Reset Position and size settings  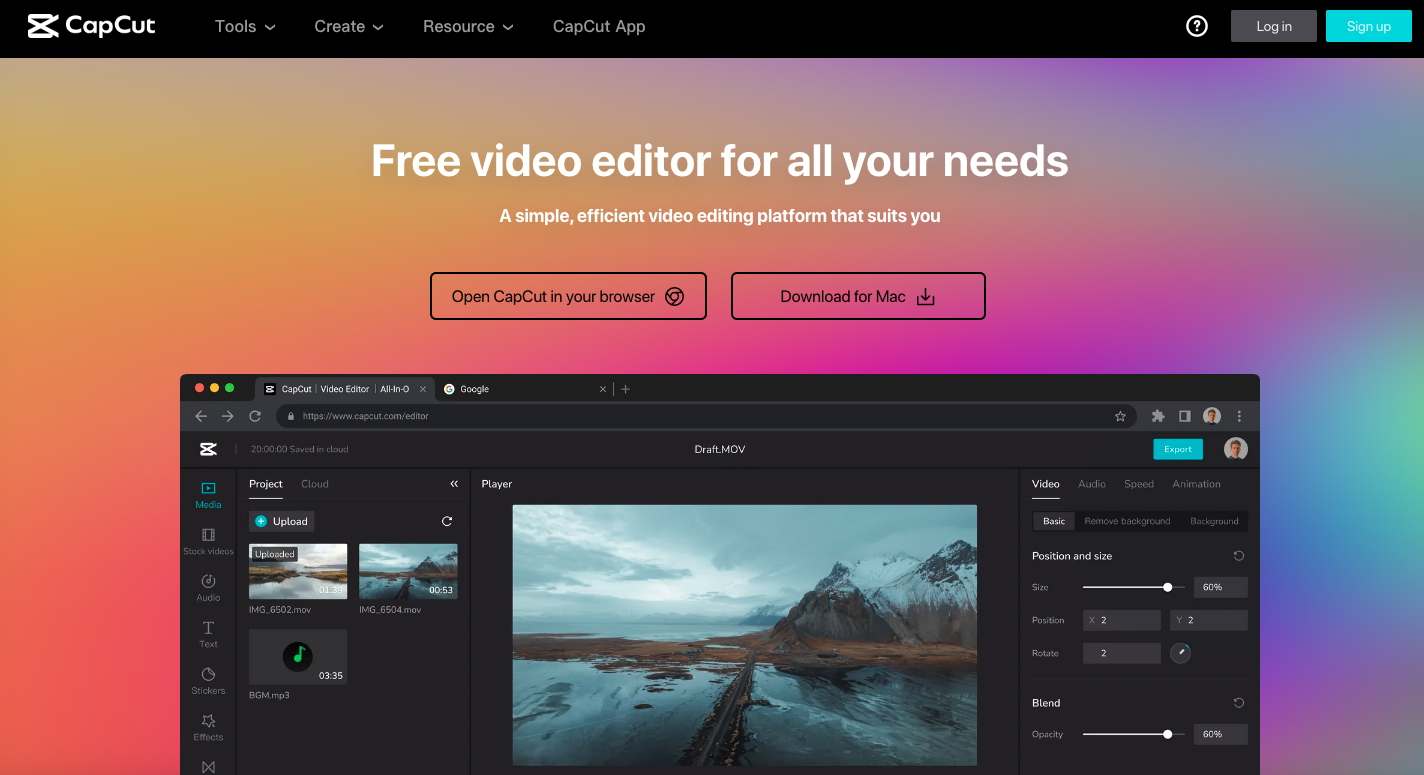[x=1239, y=556]
